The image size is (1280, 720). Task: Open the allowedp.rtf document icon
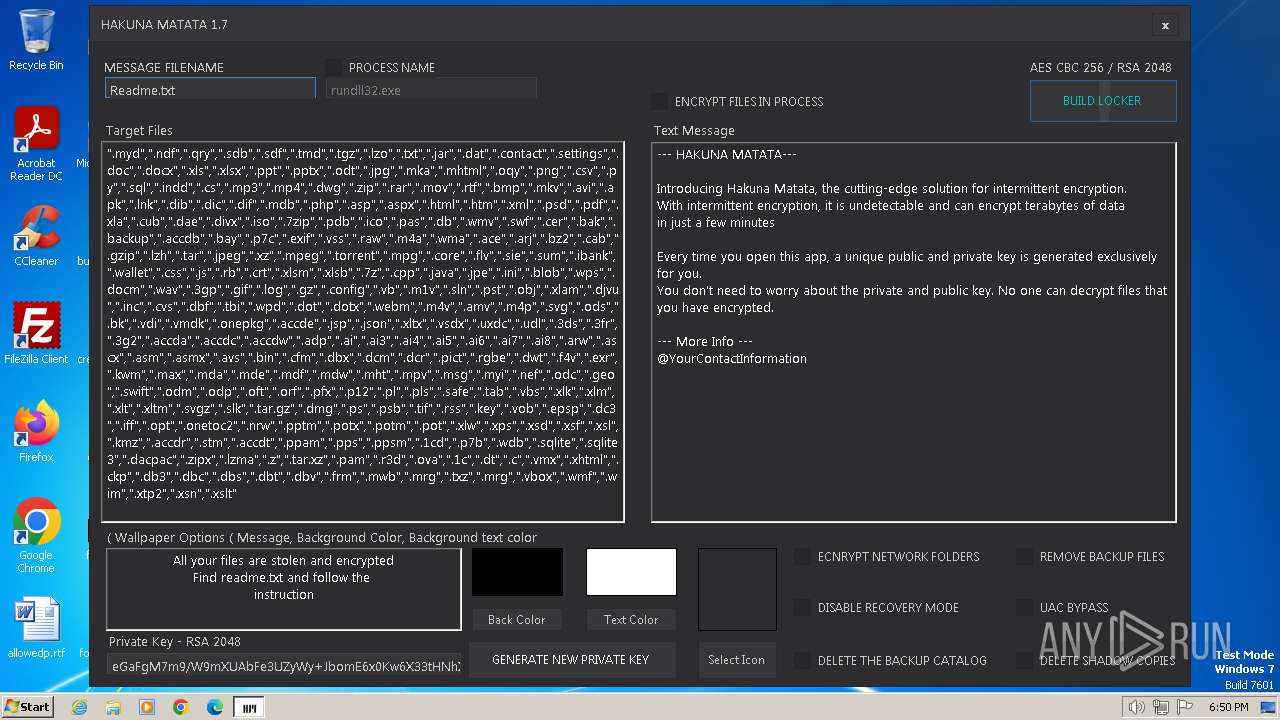[x=36, y=628]
